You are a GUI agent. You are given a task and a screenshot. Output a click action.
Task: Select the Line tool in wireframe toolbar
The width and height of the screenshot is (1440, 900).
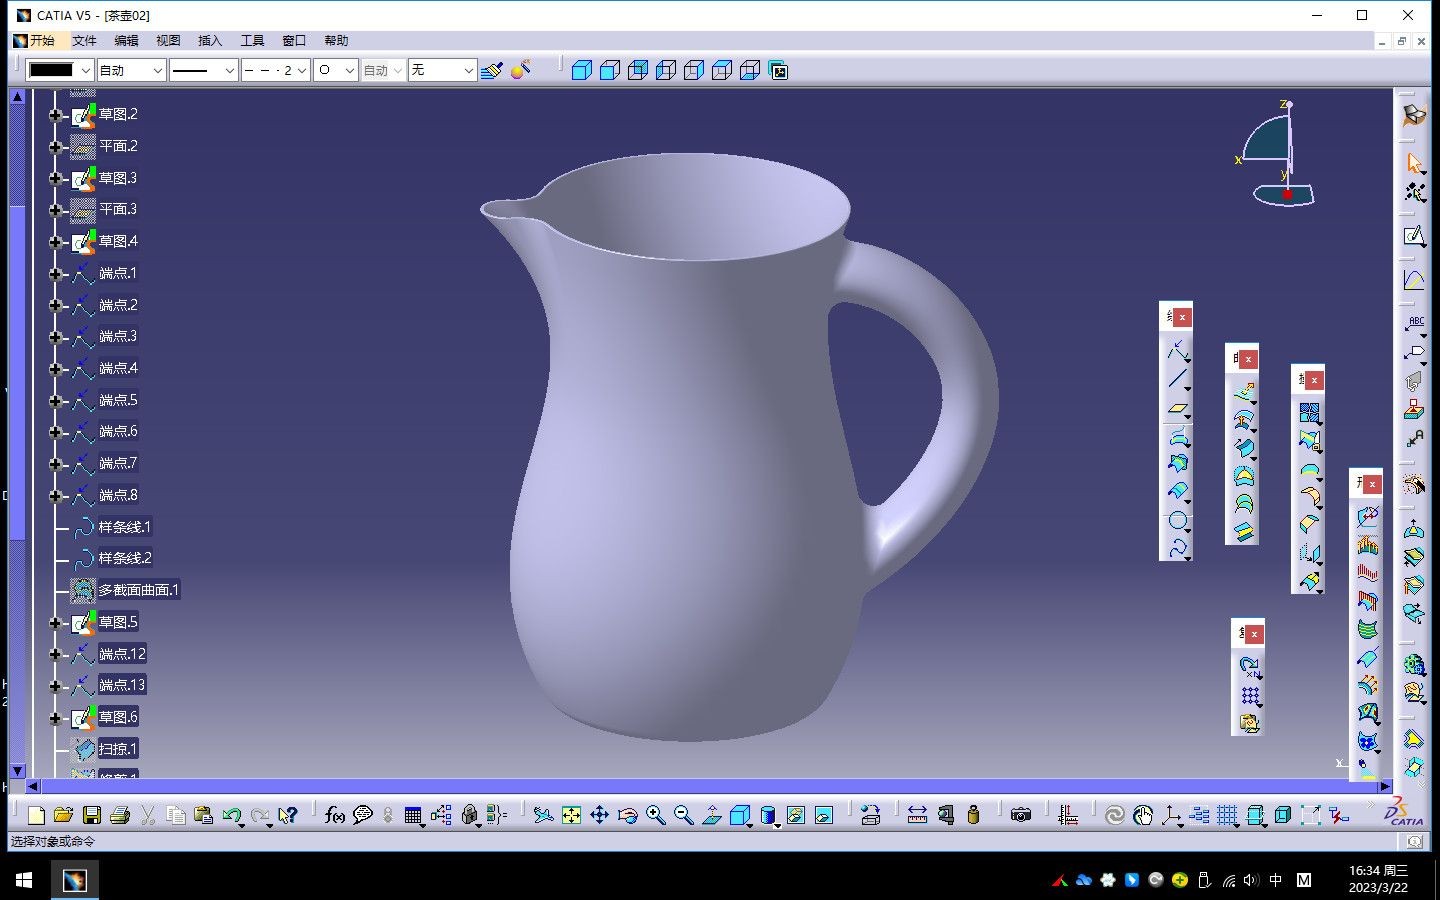pyautogui.click(x=1177, y=379)
